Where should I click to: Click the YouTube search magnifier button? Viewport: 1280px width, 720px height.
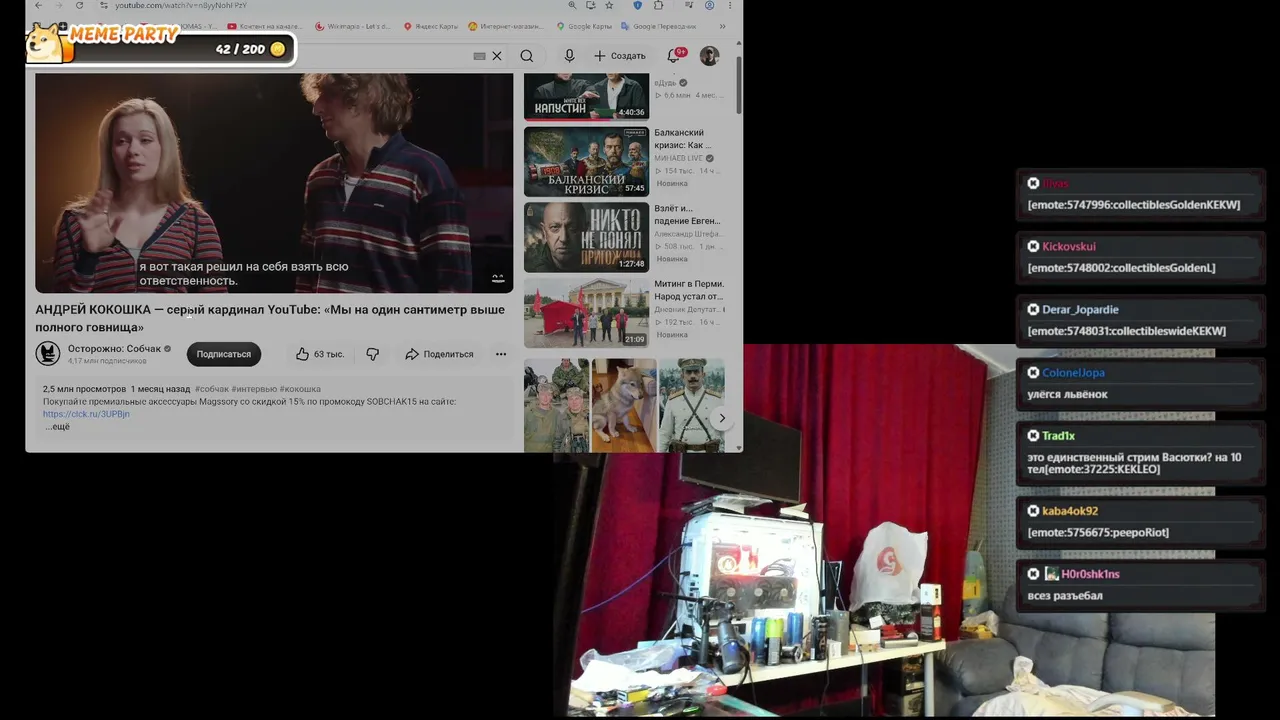click(527, 56)
